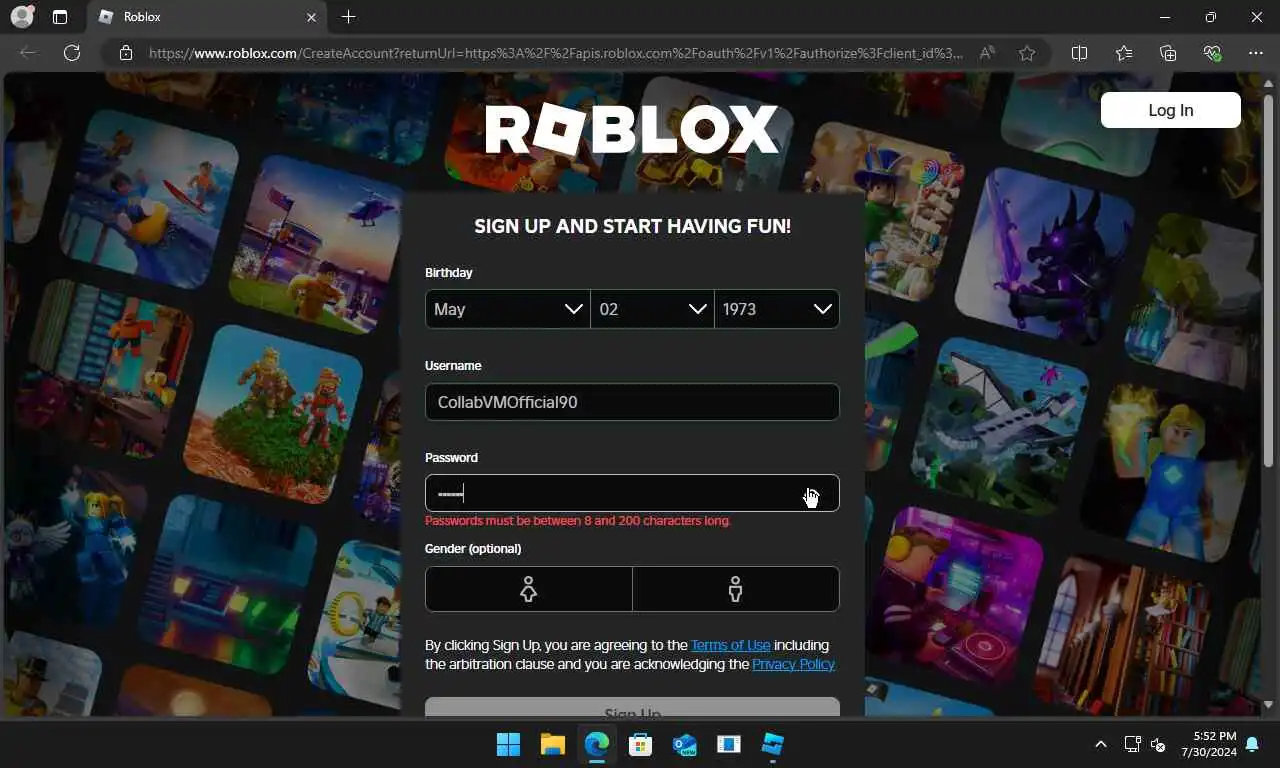Click the Username field with CollabVMOfficial90
Image resolution: width=1280 pixels, height=768 pixels.
pos(632,402)
